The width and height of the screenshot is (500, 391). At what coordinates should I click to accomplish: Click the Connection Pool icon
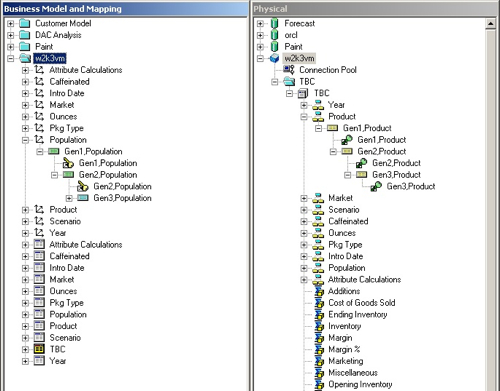(x=289, y=70)
